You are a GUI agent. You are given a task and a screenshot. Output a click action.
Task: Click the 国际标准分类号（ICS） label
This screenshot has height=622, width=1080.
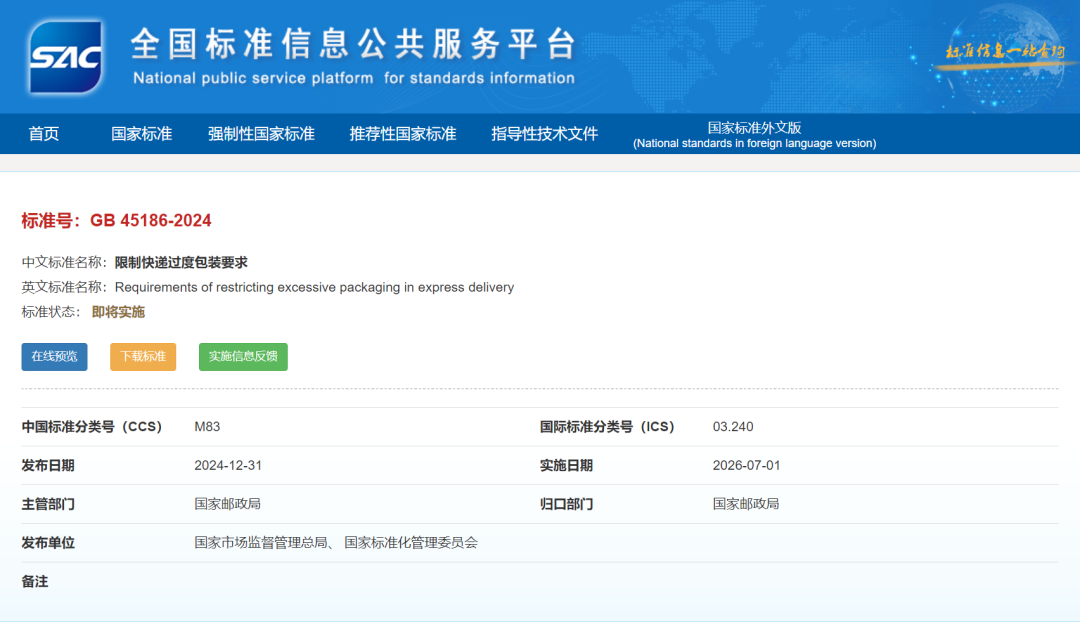pyautogui.click(x=607, y=427)
